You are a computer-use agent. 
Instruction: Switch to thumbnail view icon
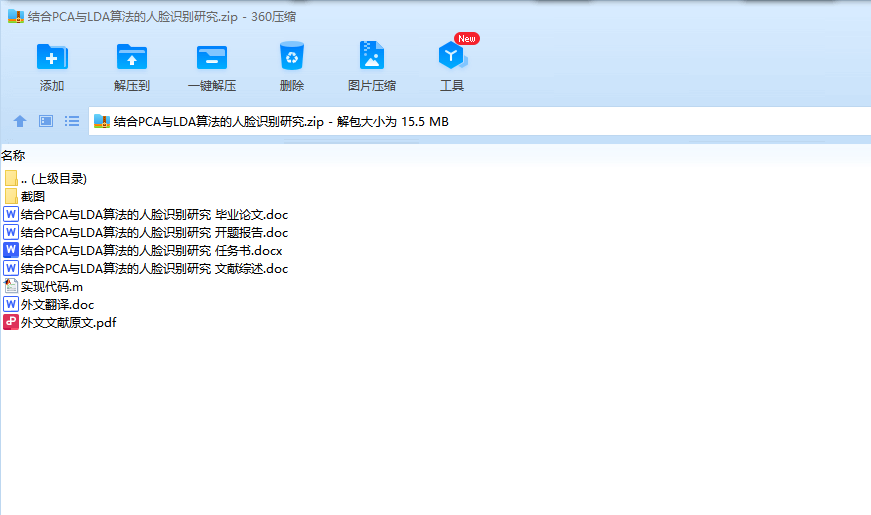click(46, 121)
